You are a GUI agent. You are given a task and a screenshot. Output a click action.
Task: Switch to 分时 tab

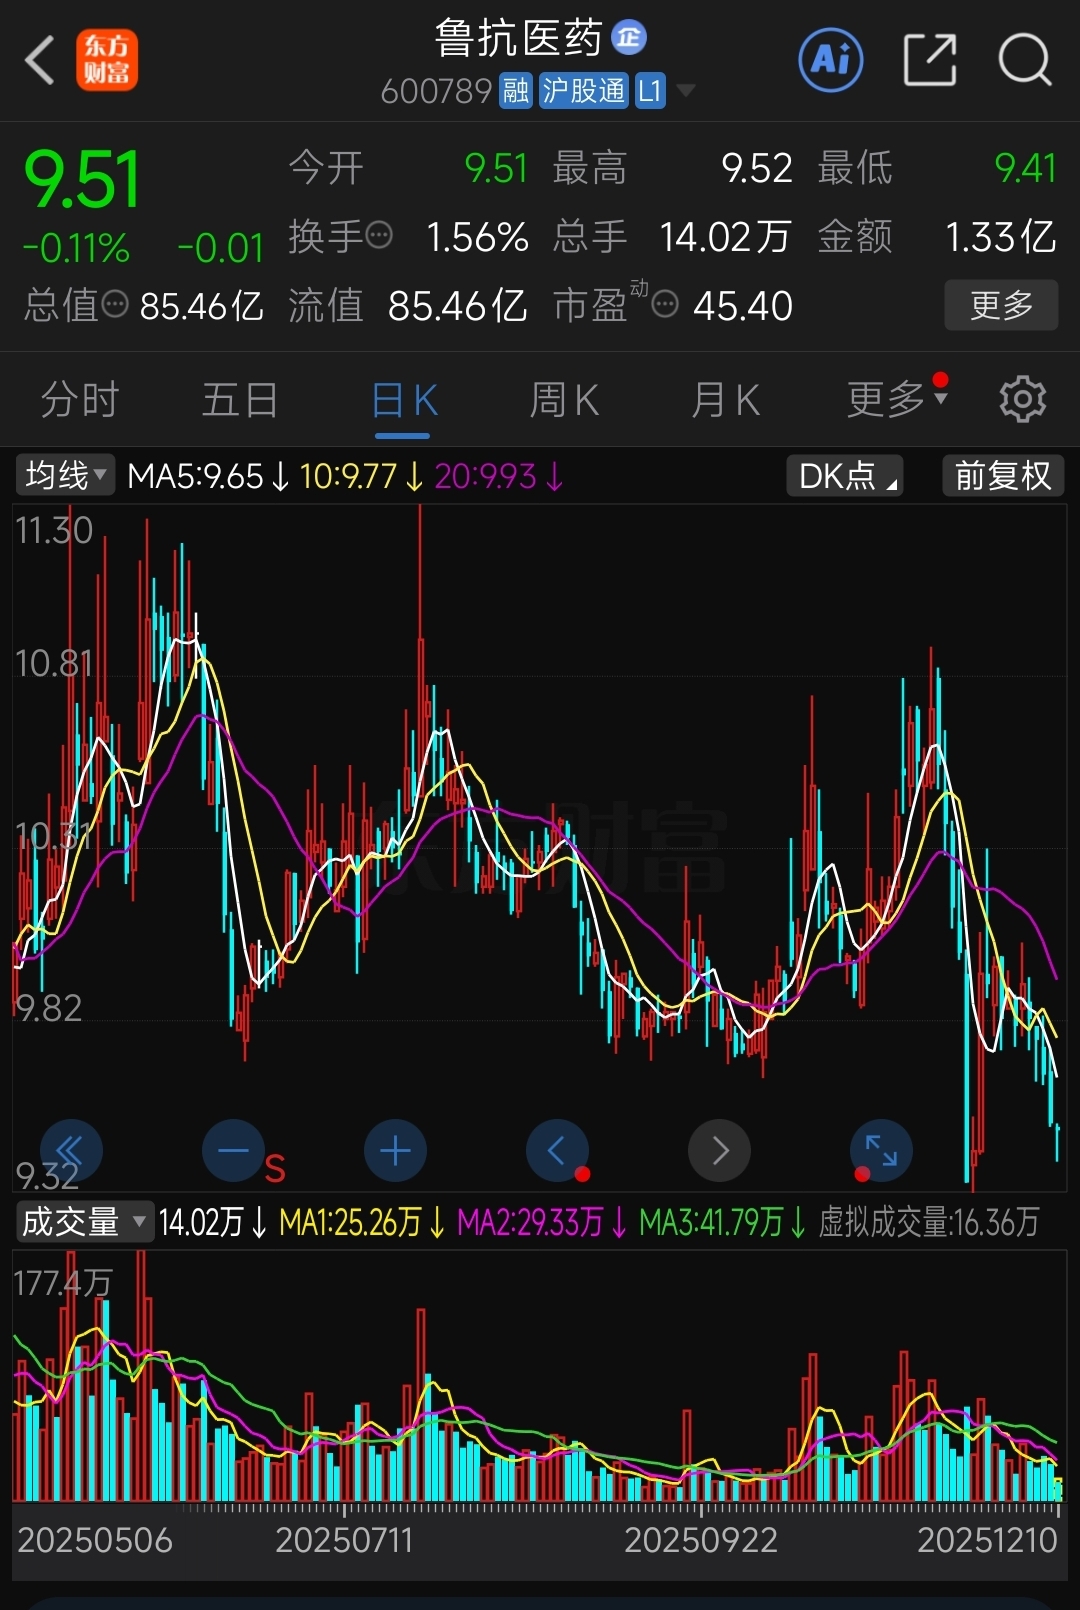(80, 399)
